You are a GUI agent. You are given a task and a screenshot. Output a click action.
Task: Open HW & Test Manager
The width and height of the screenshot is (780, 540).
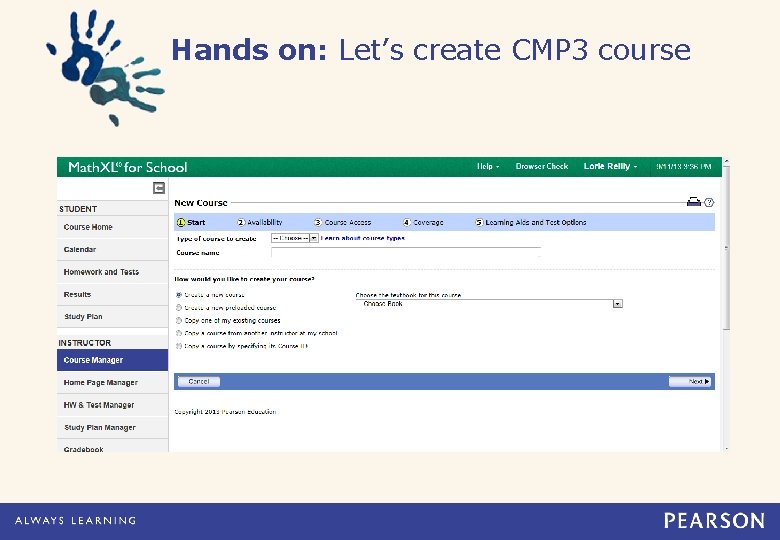[112, 405]
